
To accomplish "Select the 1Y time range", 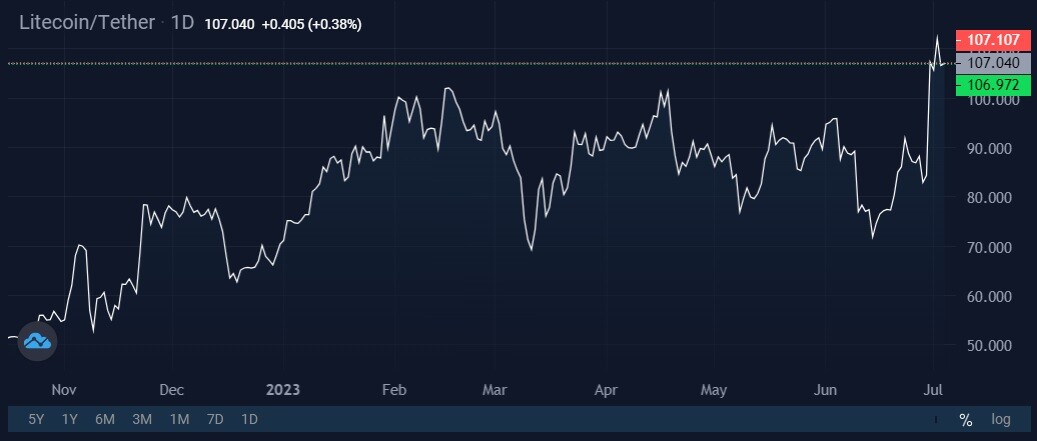I will pyautogui.click(x=69, y=419).
